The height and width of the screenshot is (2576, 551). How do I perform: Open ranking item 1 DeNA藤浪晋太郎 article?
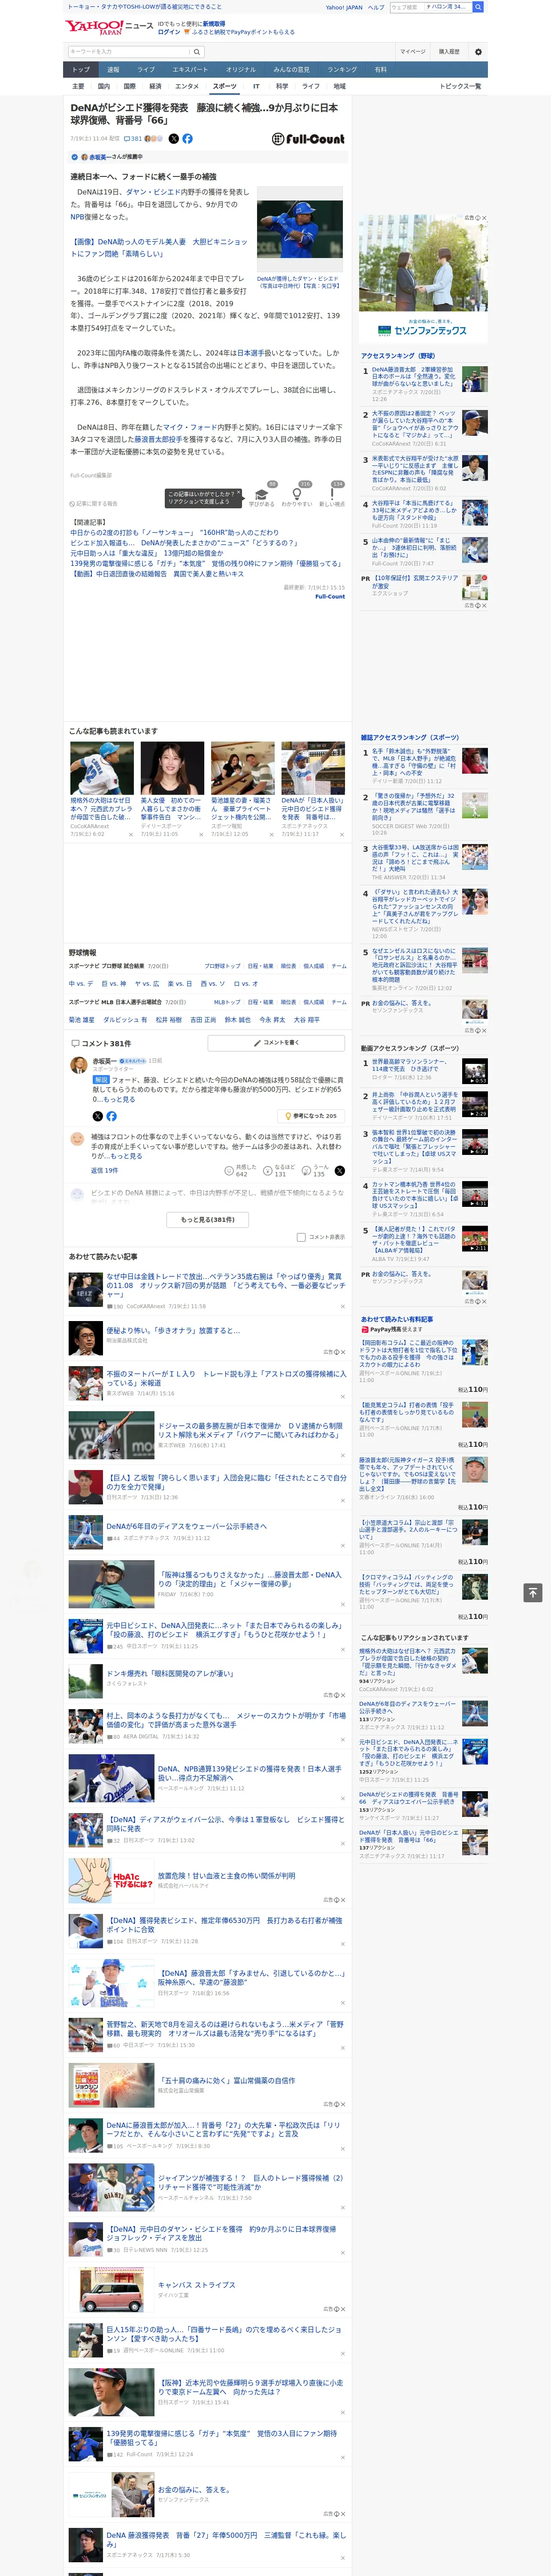(414, 377)
